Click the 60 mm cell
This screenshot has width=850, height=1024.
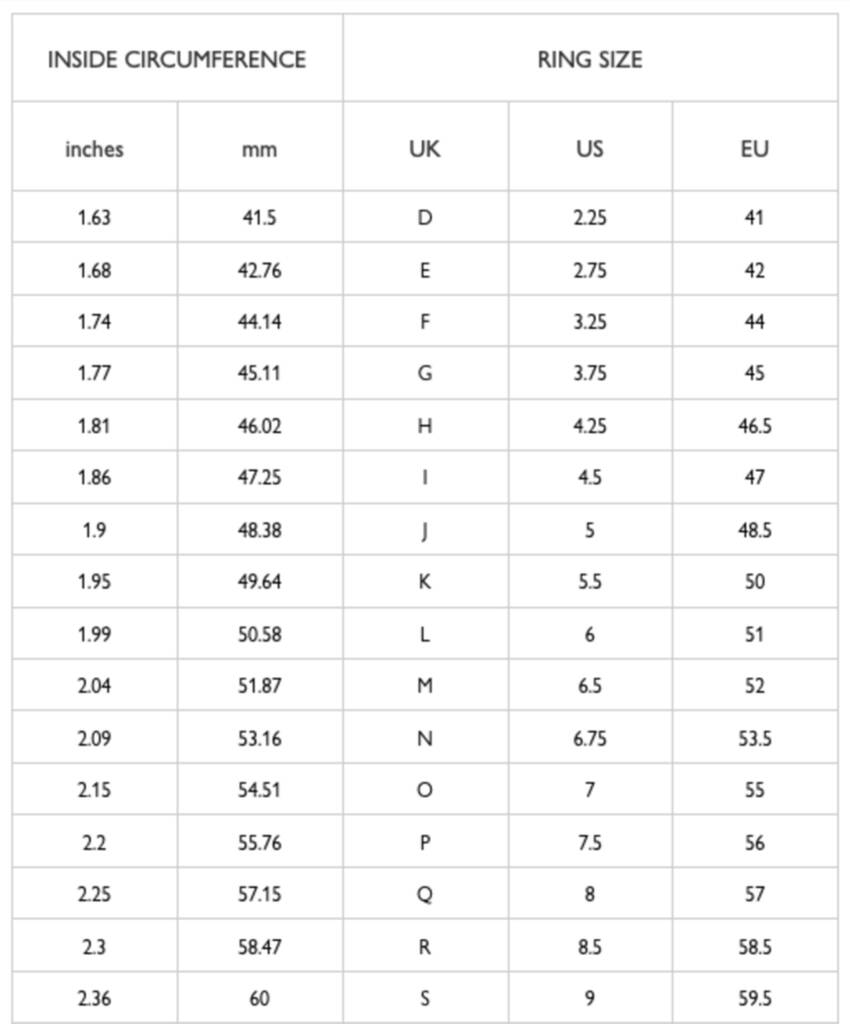[259, 998]
